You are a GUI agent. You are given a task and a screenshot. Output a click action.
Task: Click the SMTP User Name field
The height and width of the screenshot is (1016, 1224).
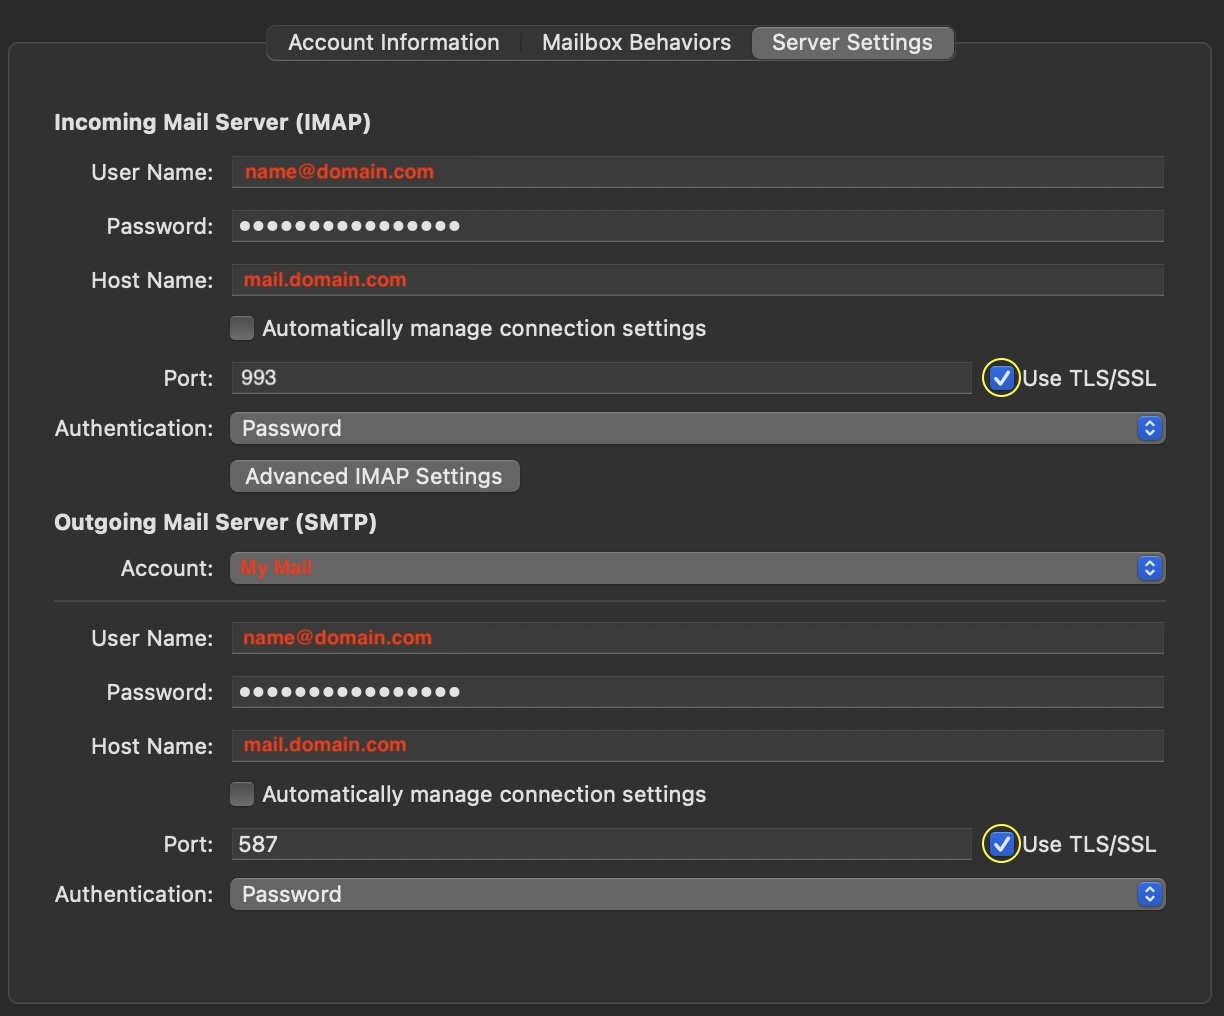tap(697, 638)
